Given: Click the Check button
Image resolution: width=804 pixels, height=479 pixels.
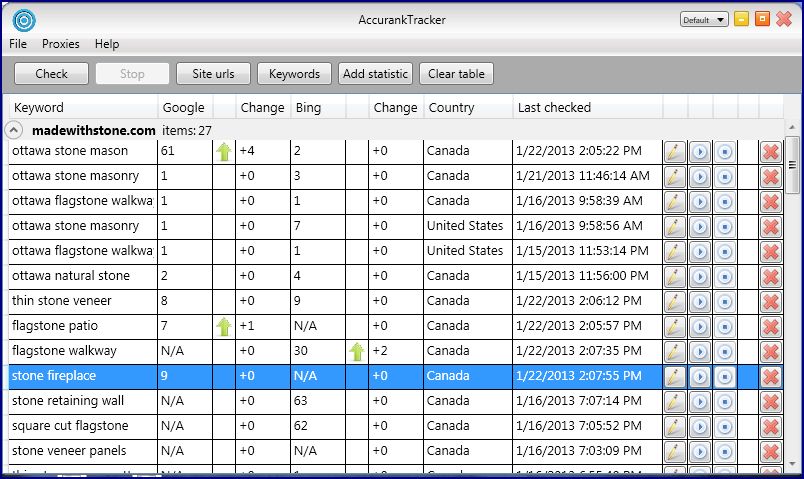Looking at the screenshot, I should click(51, 74).
